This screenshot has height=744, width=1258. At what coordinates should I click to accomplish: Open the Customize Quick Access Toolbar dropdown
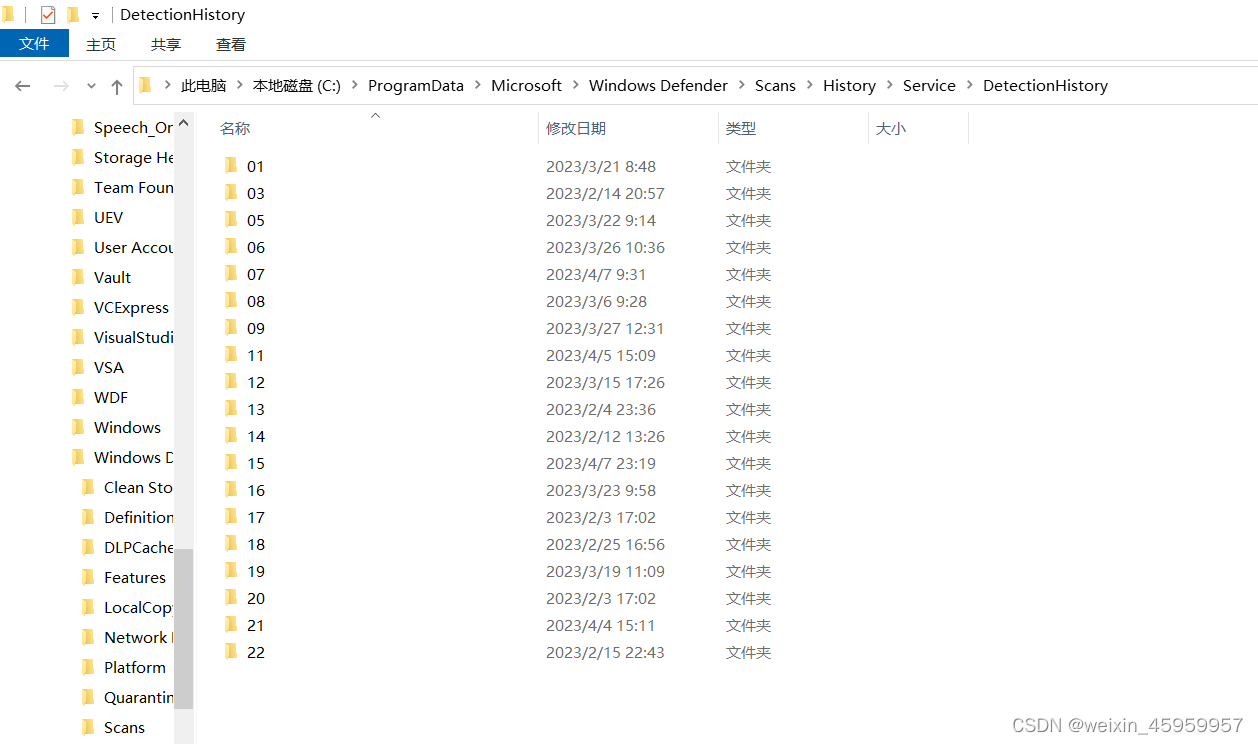click(x=95, y=15)
